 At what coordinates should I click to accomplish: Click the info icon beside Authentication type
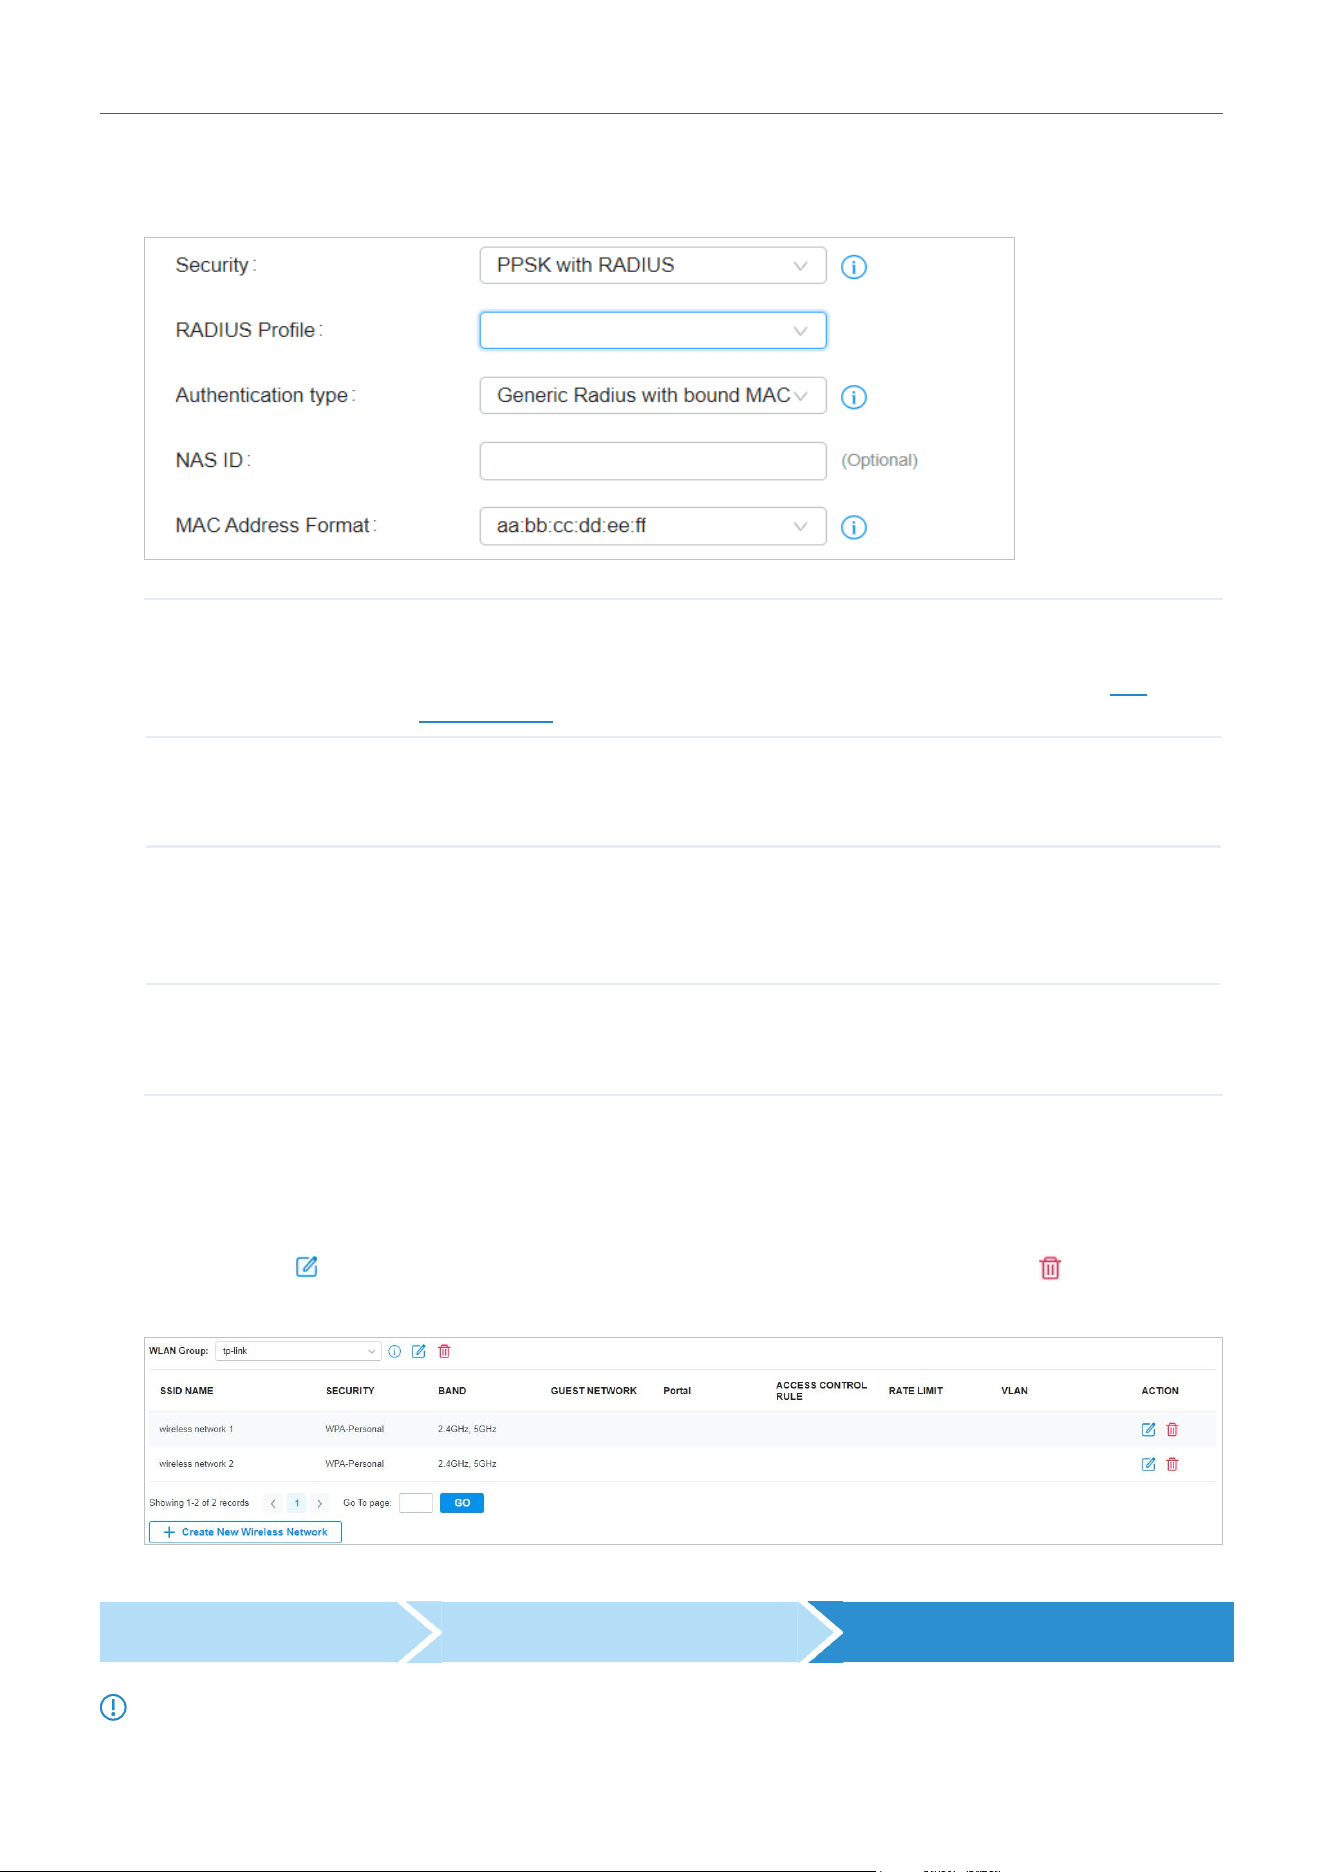[x=853, y=397]
